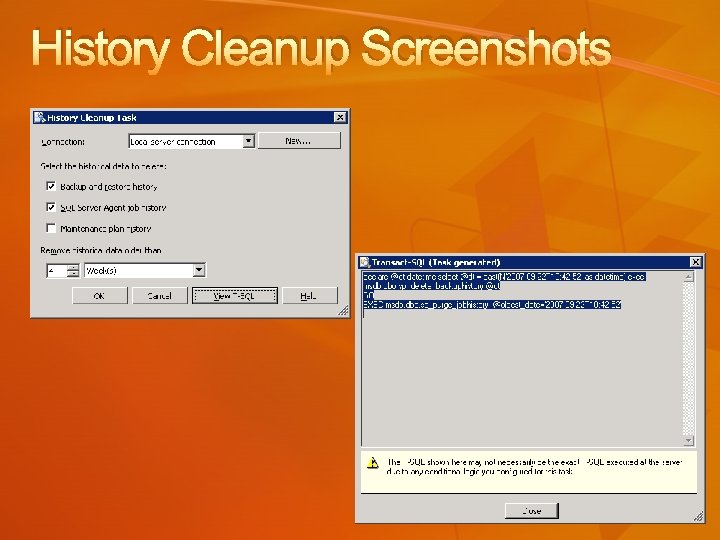Click the sp_delete_backuphistory line of SQL
The width and height of the screenshot is (720, 540).
coord(432,286)
